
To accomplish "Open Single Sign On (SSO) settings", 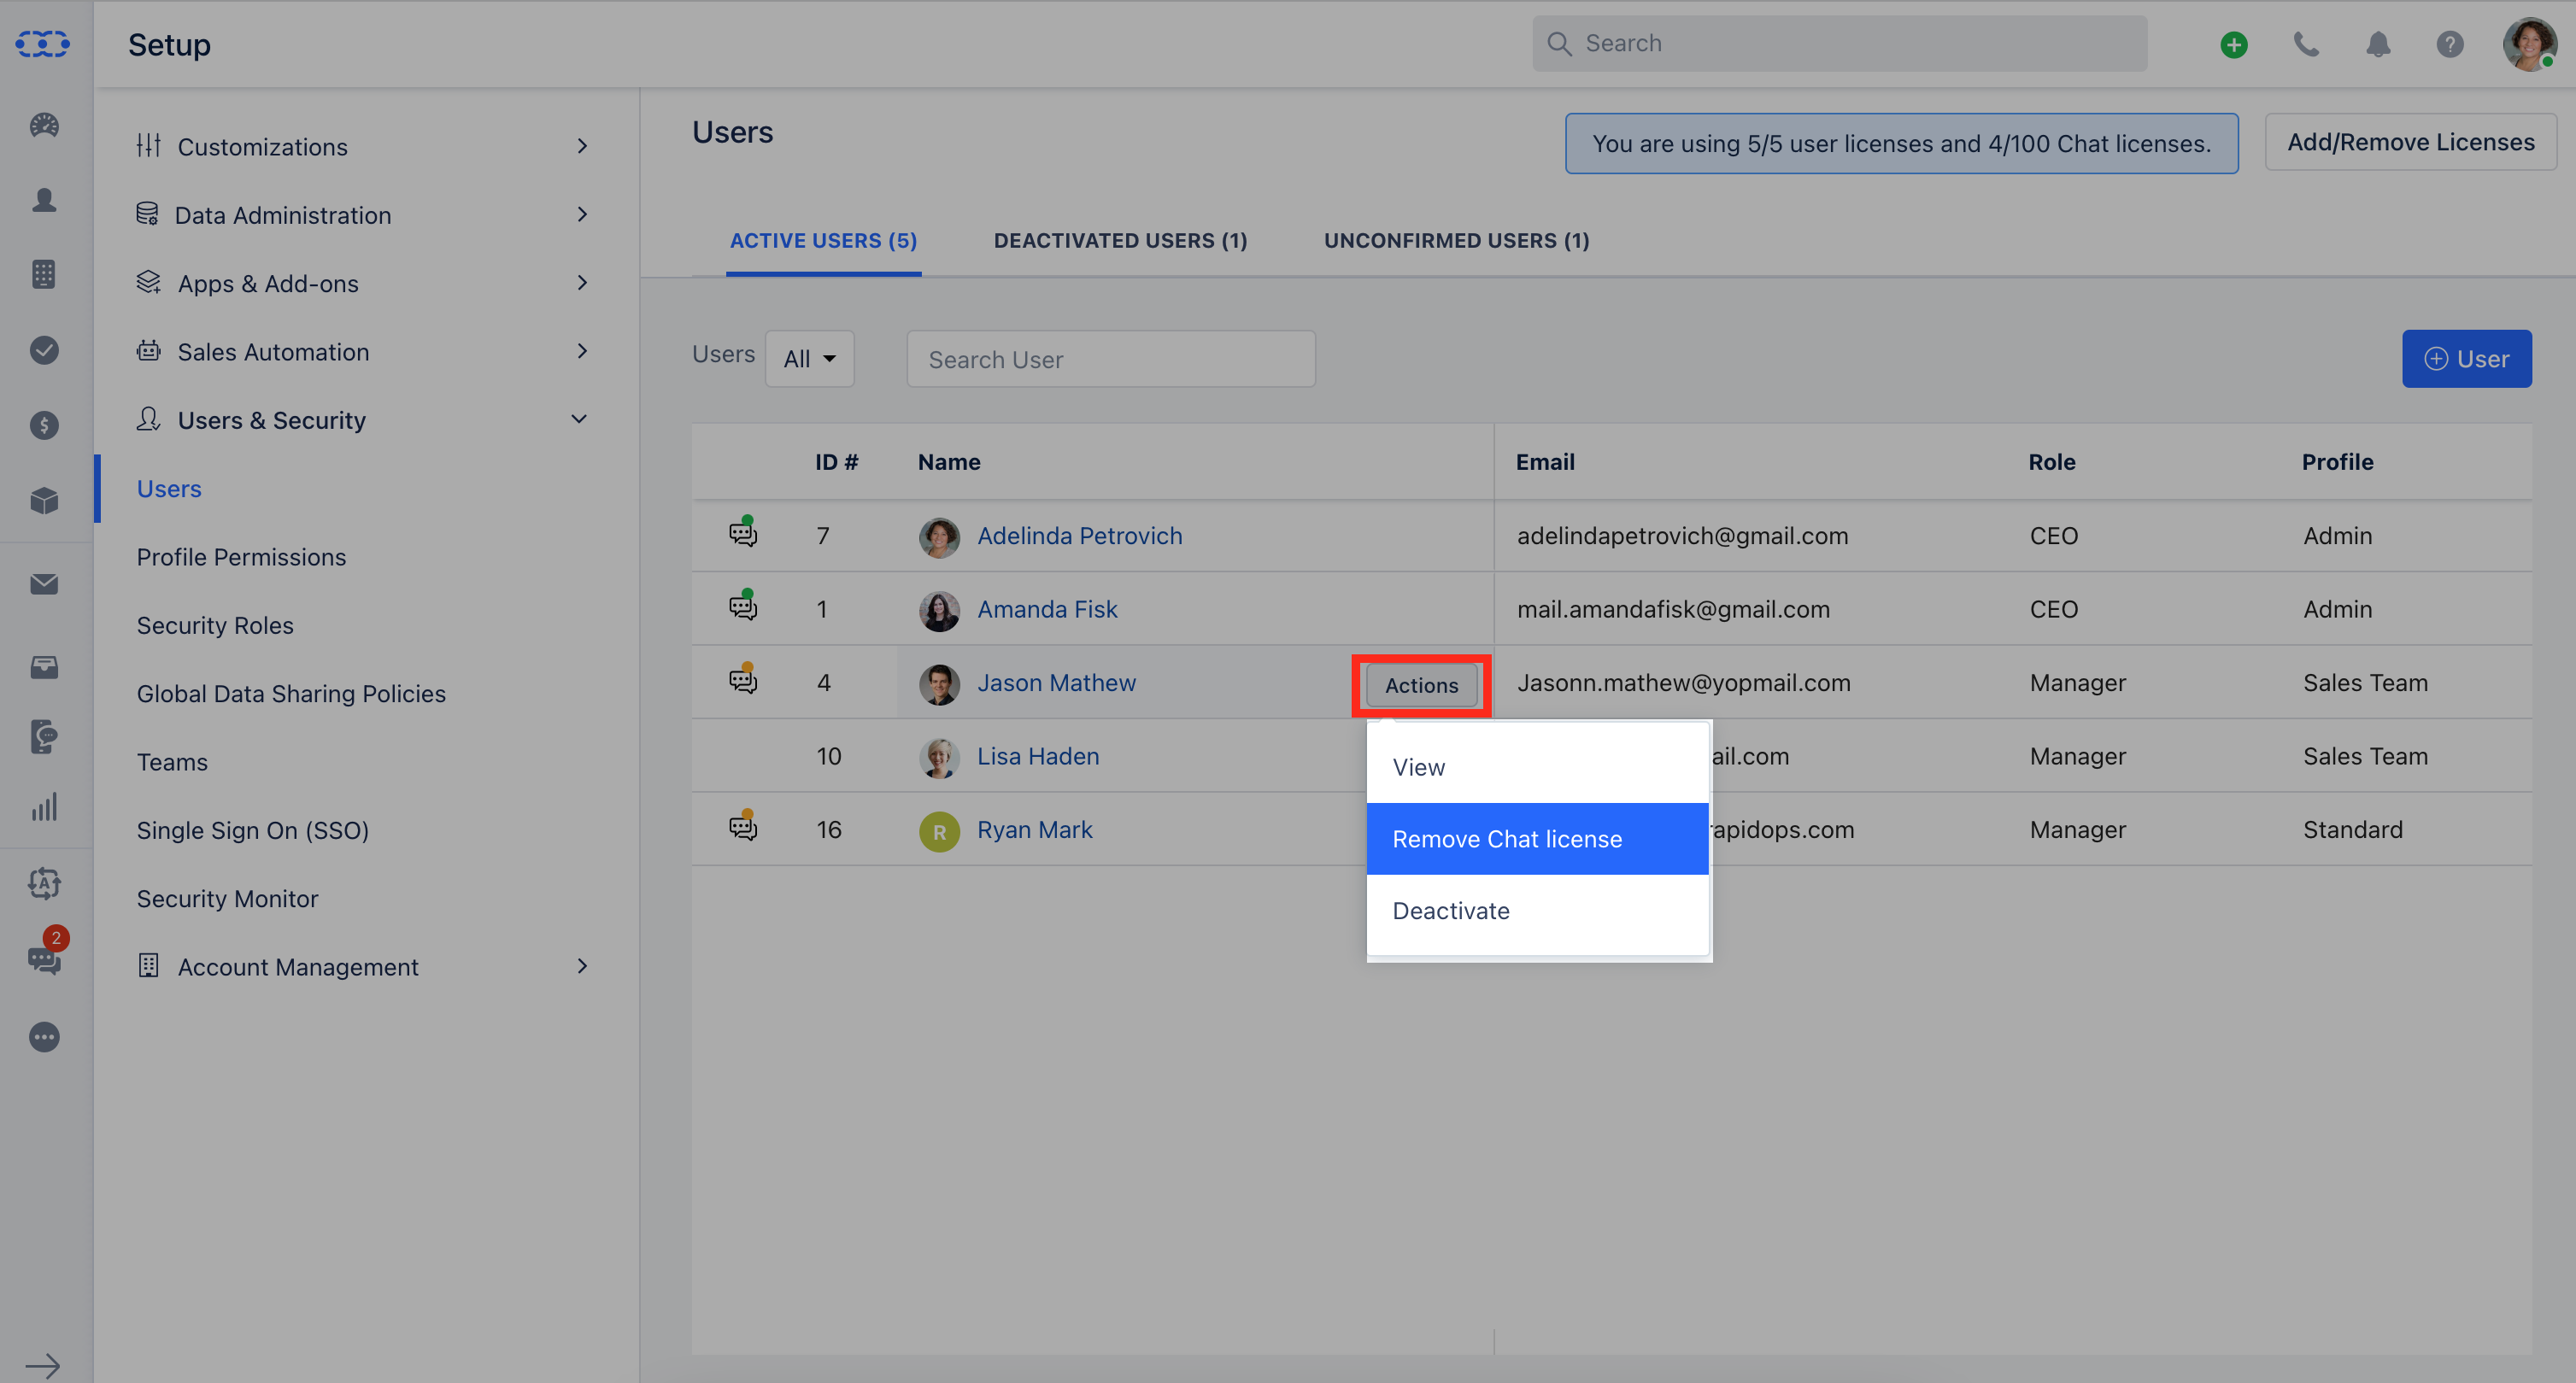I will (253, 830).
